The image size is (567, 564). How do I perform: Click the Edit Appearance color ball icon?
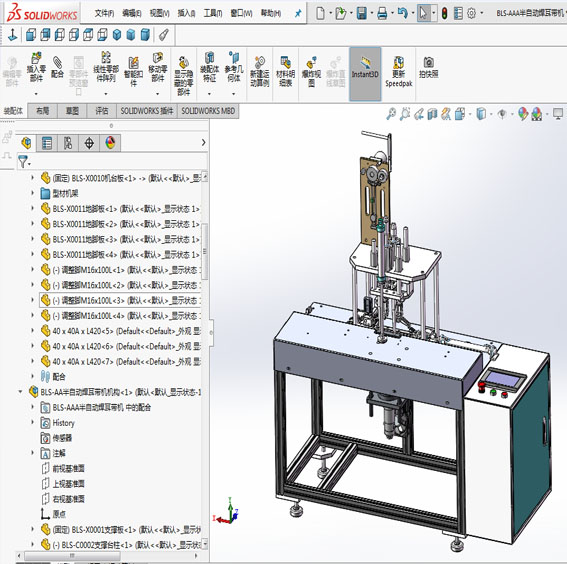(523, 114)
